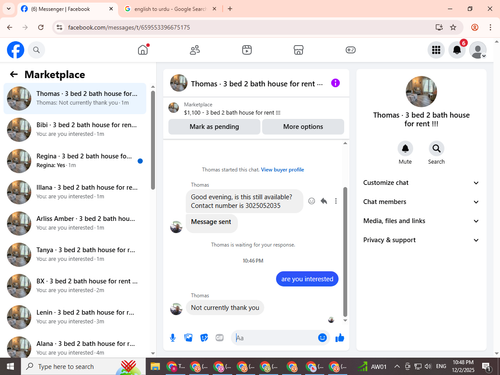Click the conversation list scrollbar

[153, 140]
